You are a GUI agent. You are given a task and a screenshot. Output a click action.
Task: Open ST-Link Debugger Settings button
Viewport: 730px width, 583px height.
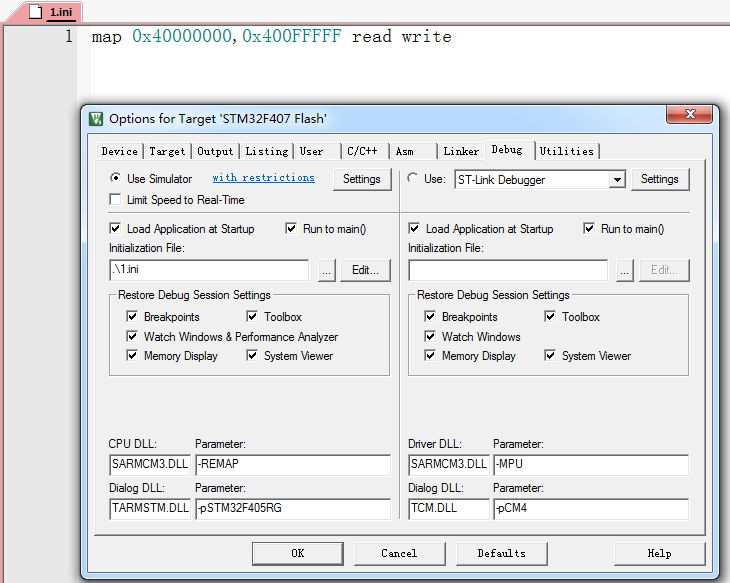point(660,179)
